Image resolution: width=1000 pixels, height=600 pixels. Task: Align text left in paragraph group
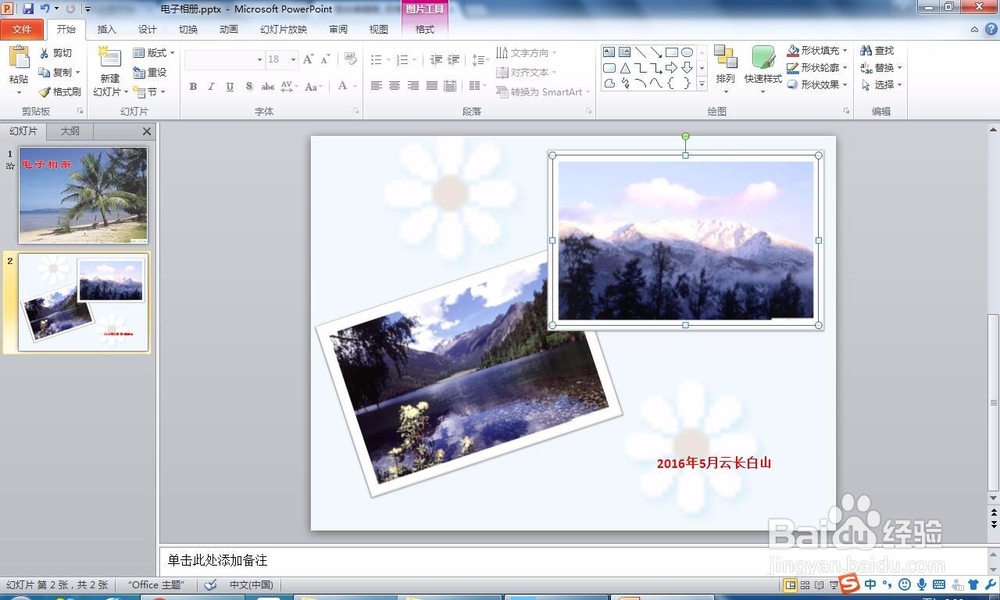tap(376, 85)
